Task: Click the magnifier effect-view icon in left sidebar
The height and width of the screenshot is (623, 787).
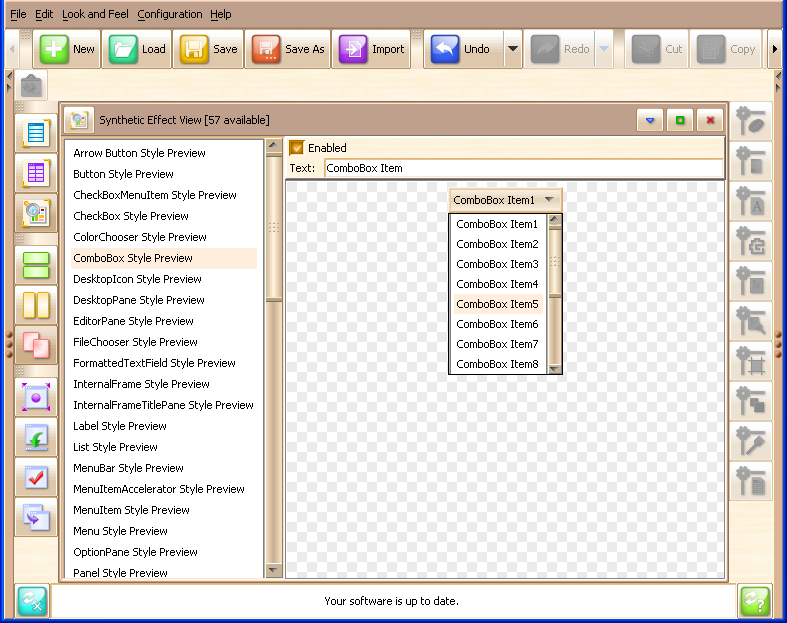Action: pyautogui.click(x=36, y=213)
